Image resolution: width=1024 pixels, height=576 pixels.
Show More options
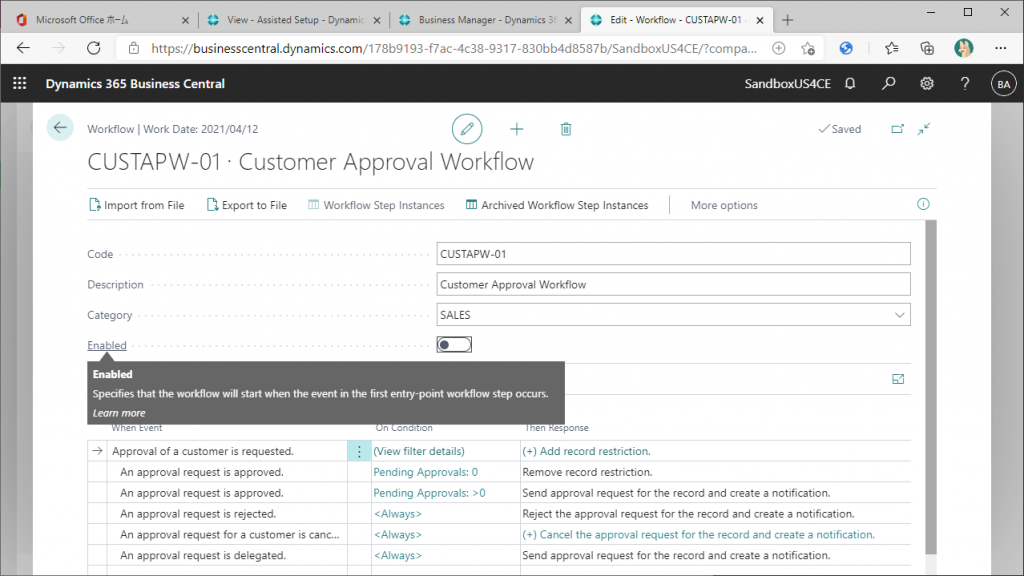pyautogui.click(x=724, y=205)
